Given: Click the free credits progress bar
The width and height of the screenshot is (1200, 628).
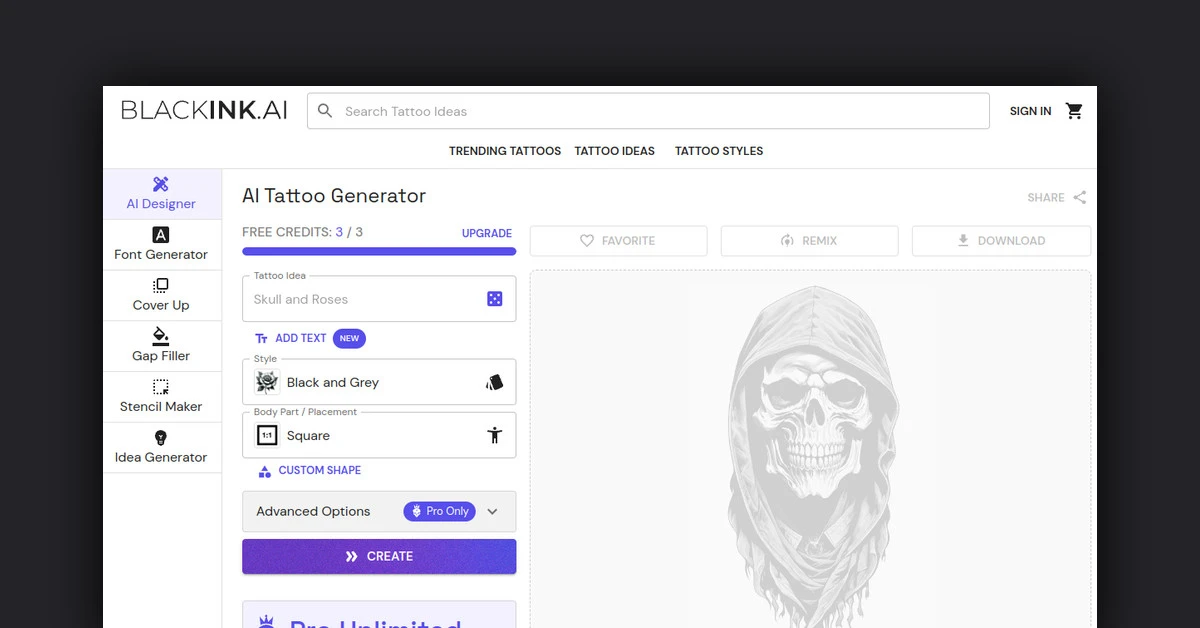Looking at the screenshot, I should point(379,252).
